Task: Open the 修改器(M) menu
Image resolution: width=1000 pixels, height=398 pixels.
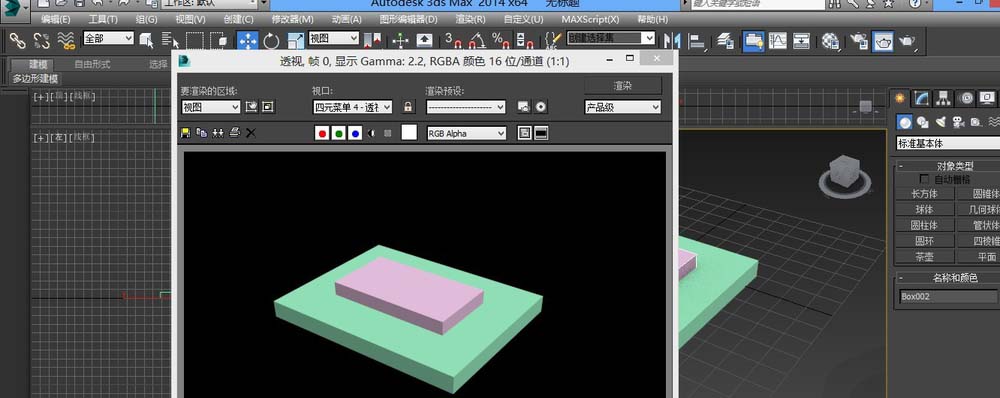Action: [292, 19]
